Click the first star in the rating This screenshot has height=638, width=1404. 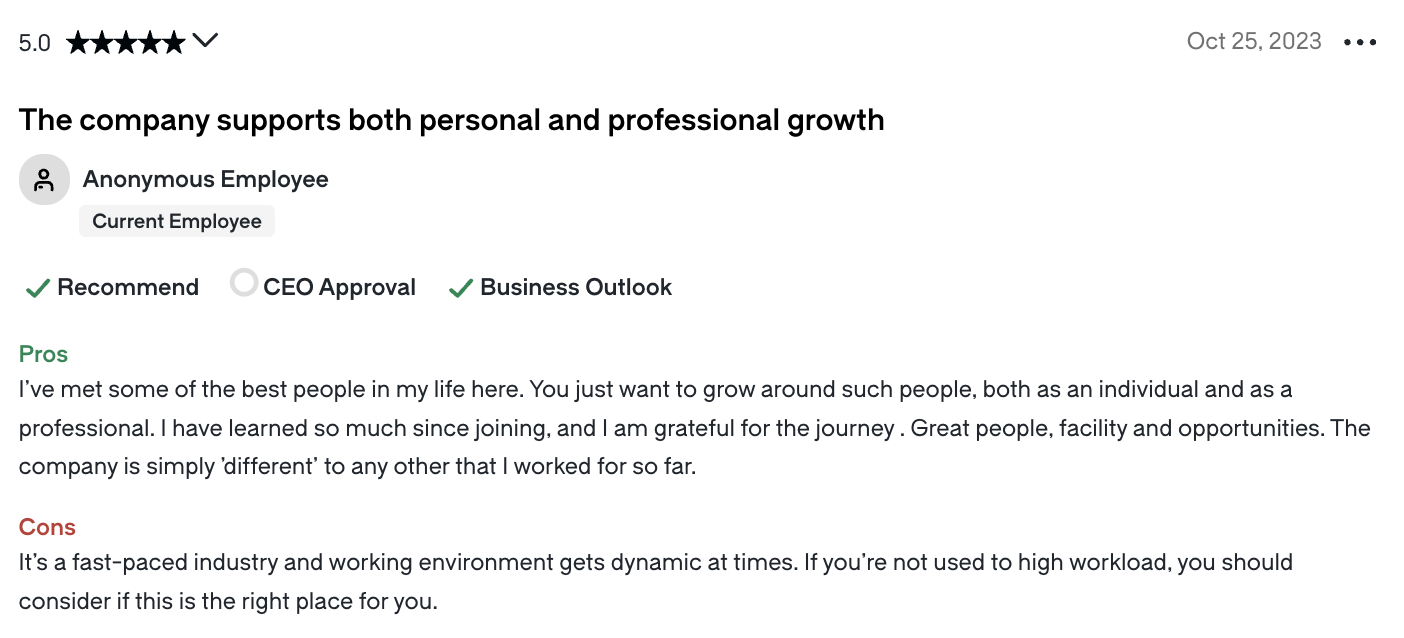(x=77, y=42)
